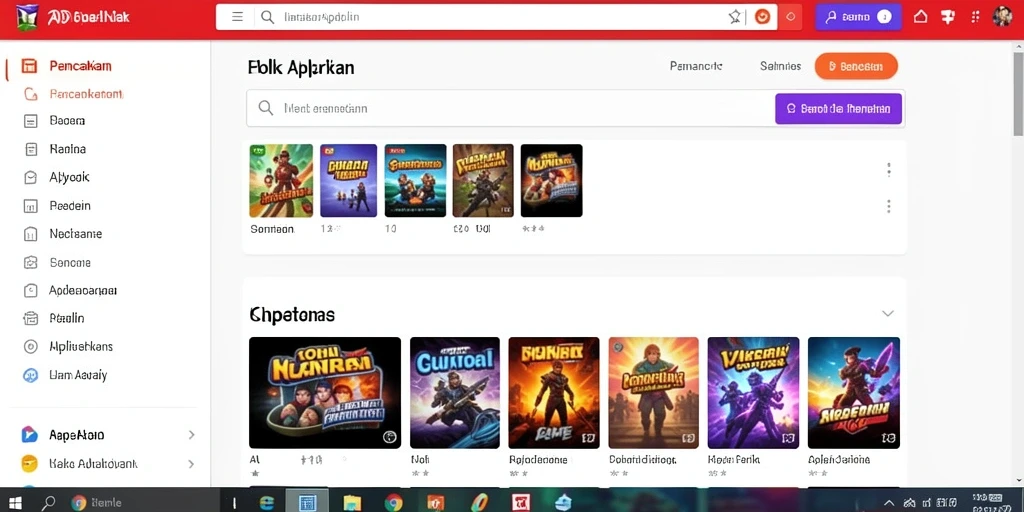Expand the Ilake Adiaktovank row chevron

[191, 464]
